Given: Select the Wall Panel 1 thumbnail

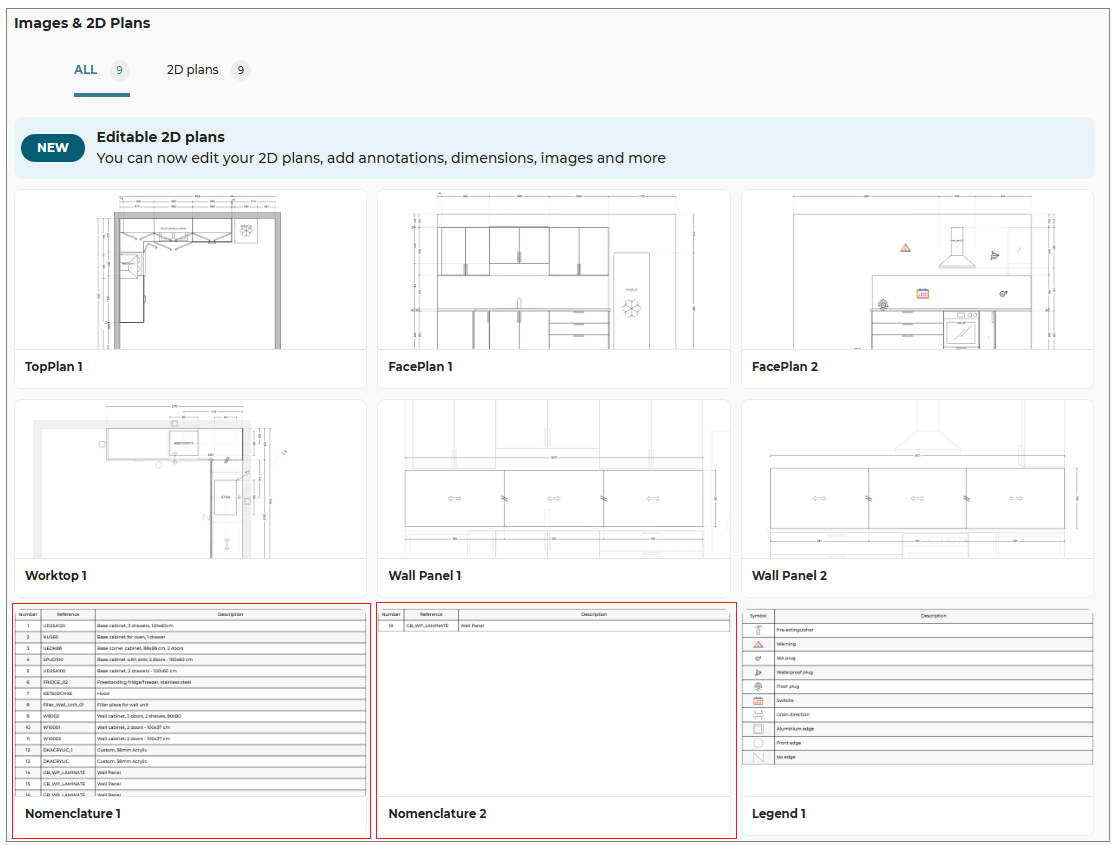Looking at the screenshot, I should pos(553,478).
